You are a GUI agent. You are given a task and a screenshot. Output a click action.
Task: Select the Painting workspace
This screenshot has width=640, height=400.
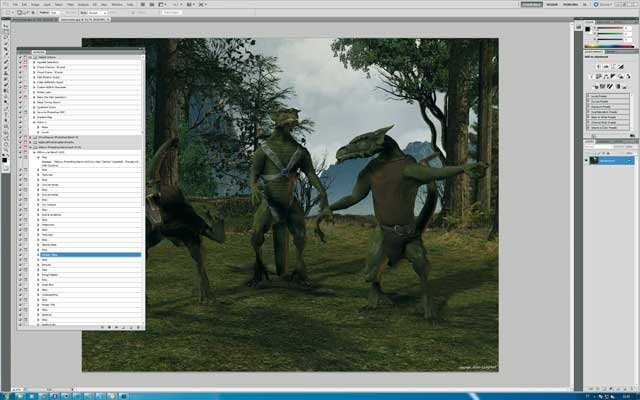point(570,4)
